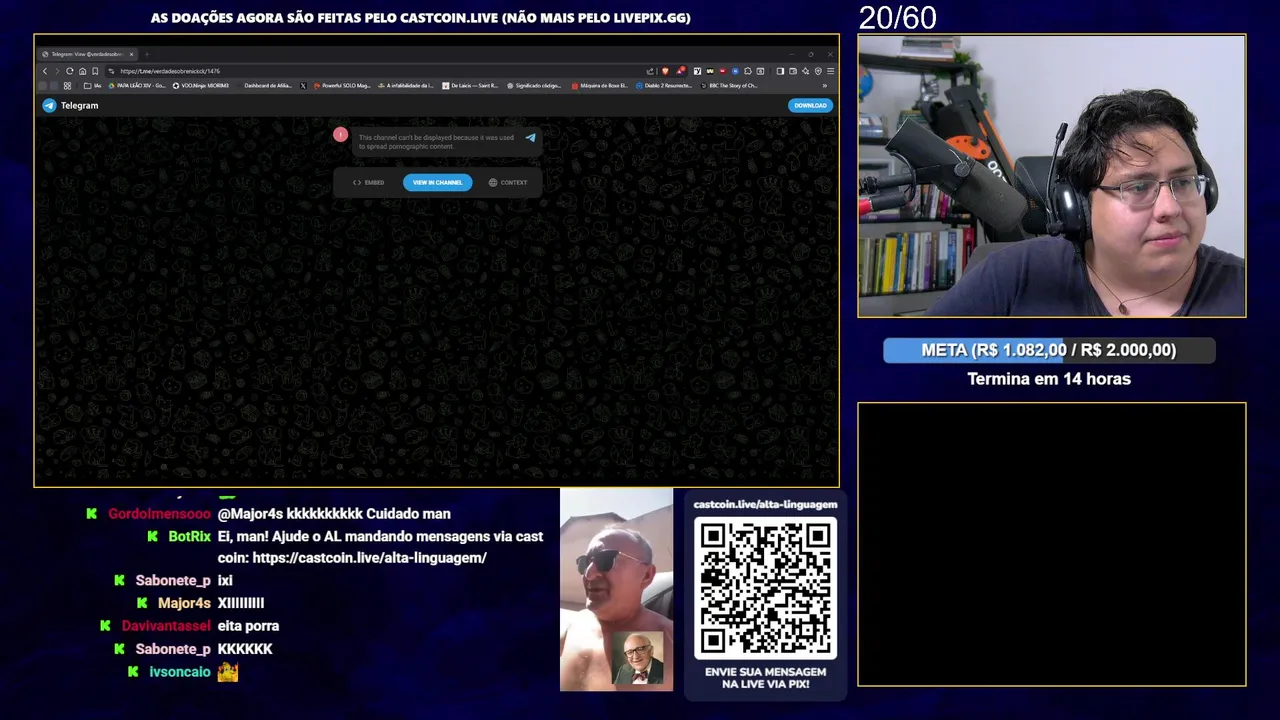Click 'Termina em 14 horas' text

point(1049,379)
